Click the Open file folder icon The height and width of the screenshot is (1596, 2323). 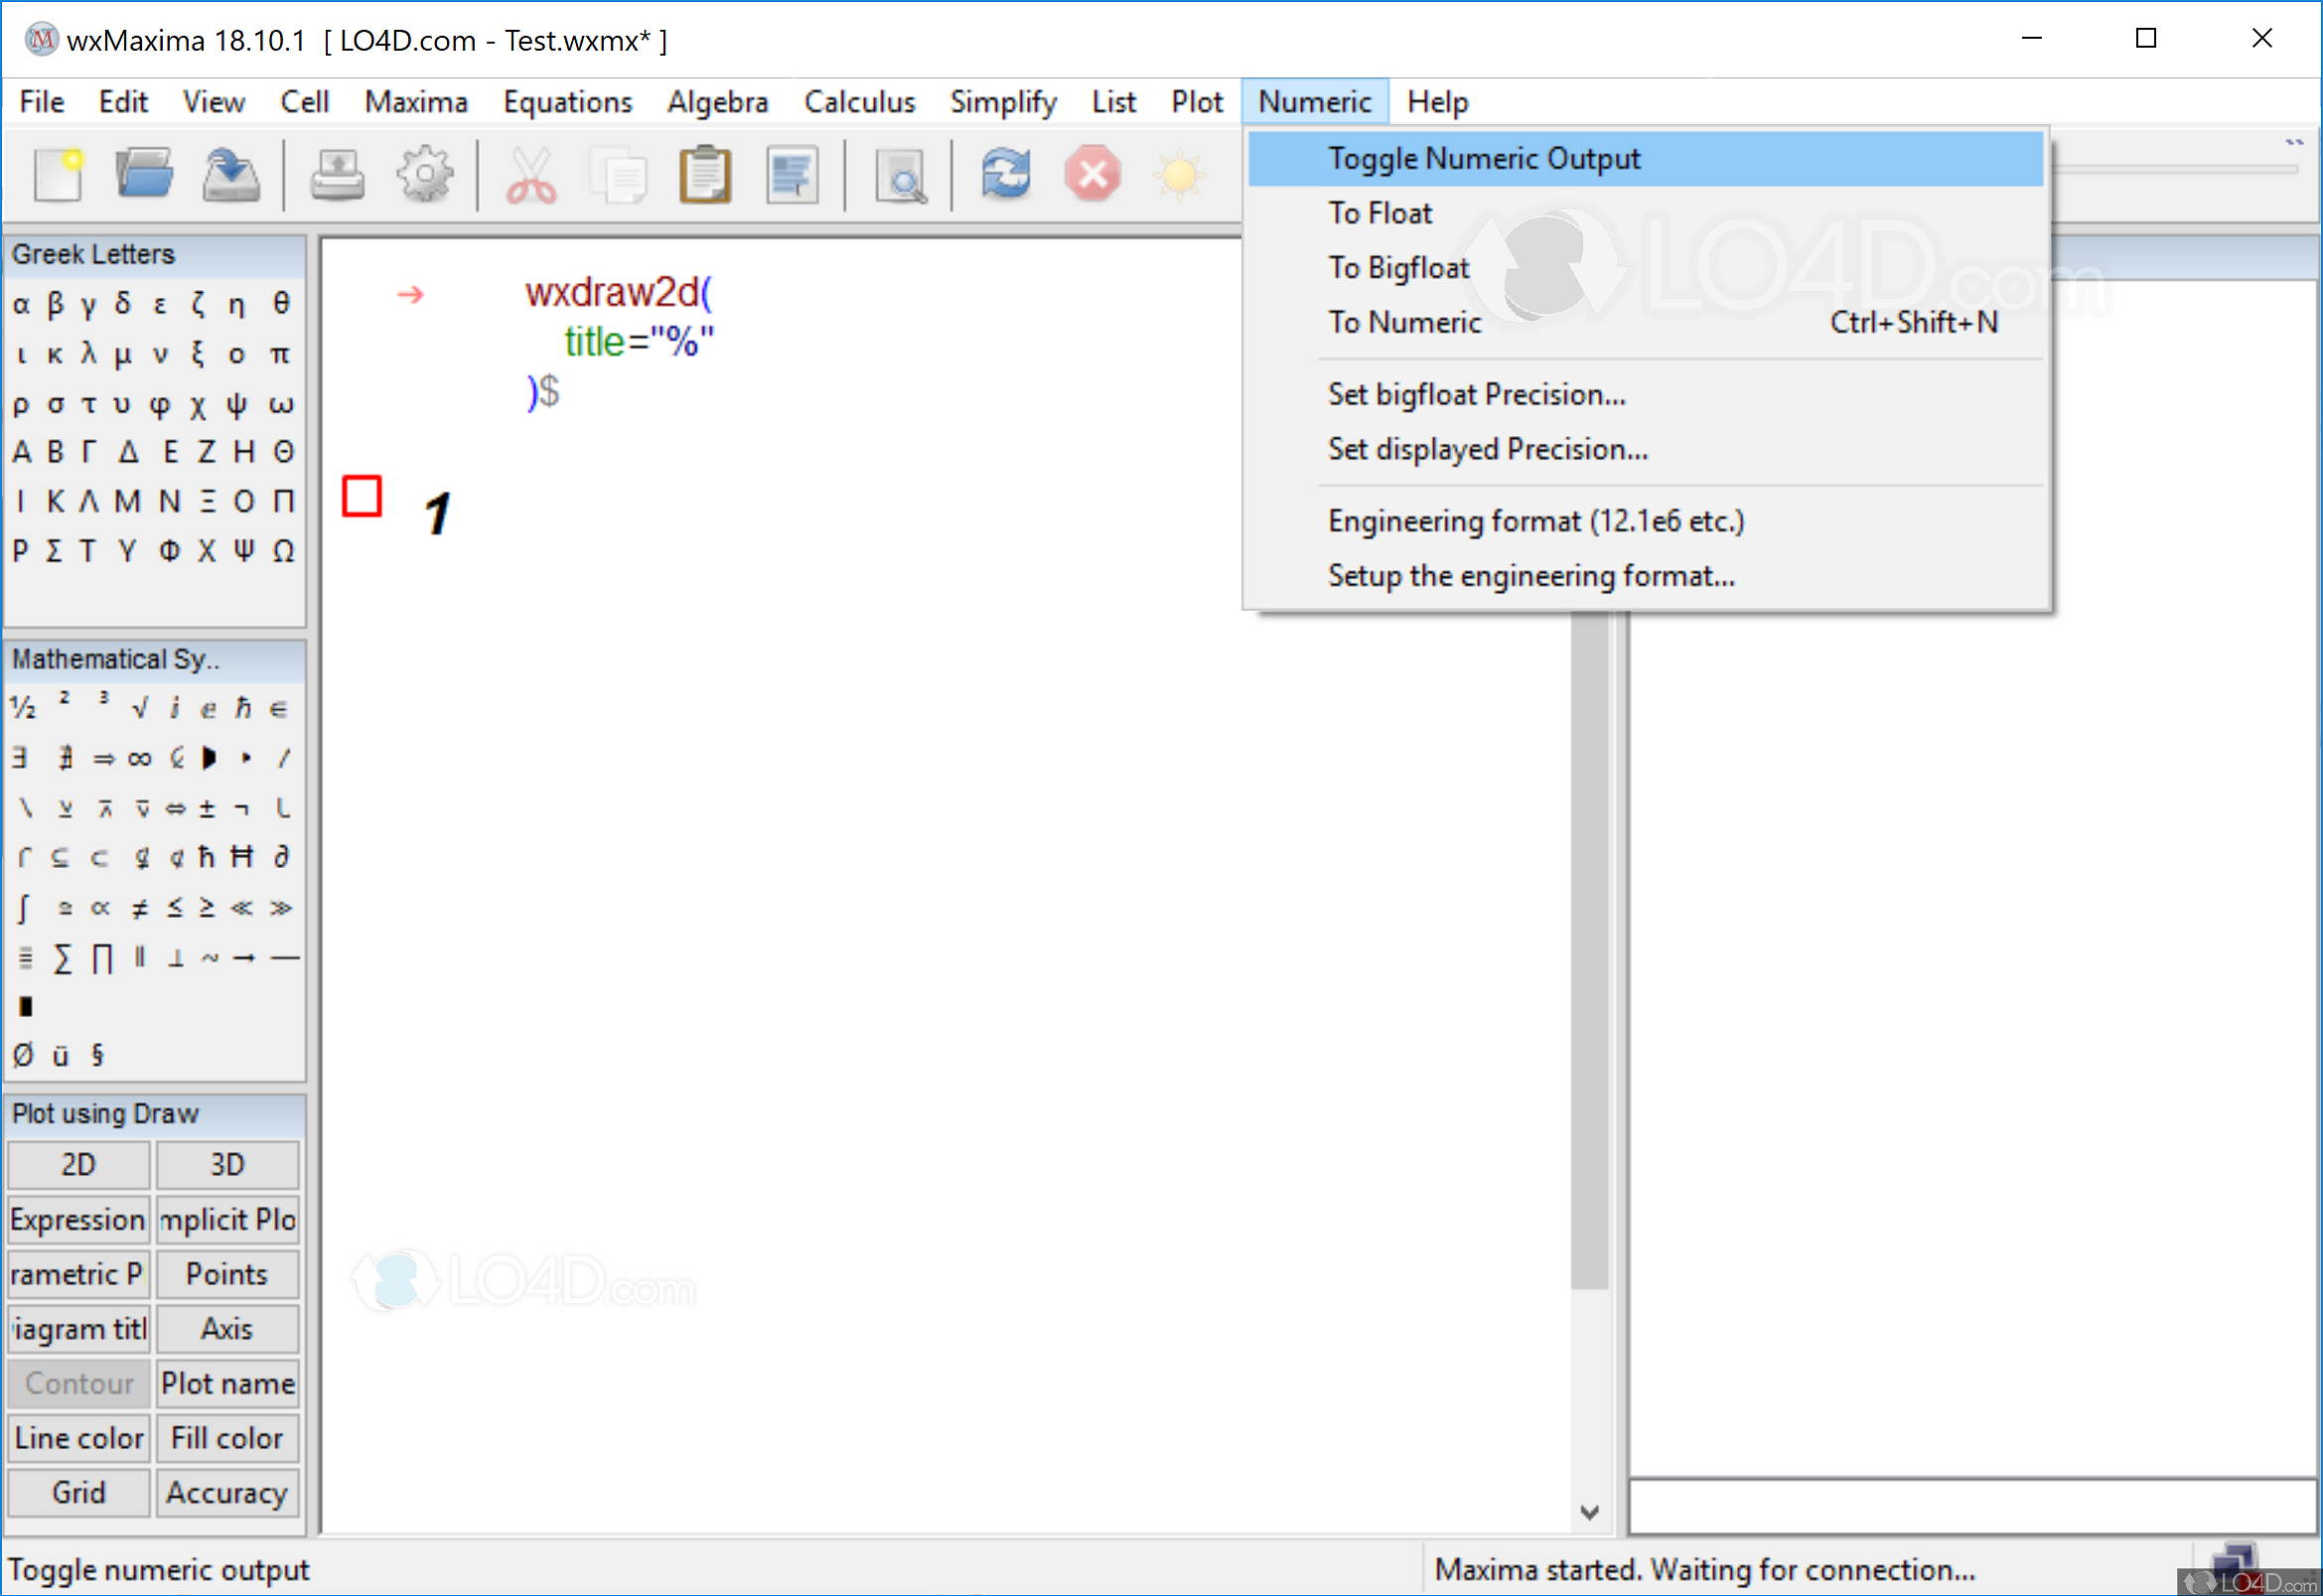coord(144,174)
